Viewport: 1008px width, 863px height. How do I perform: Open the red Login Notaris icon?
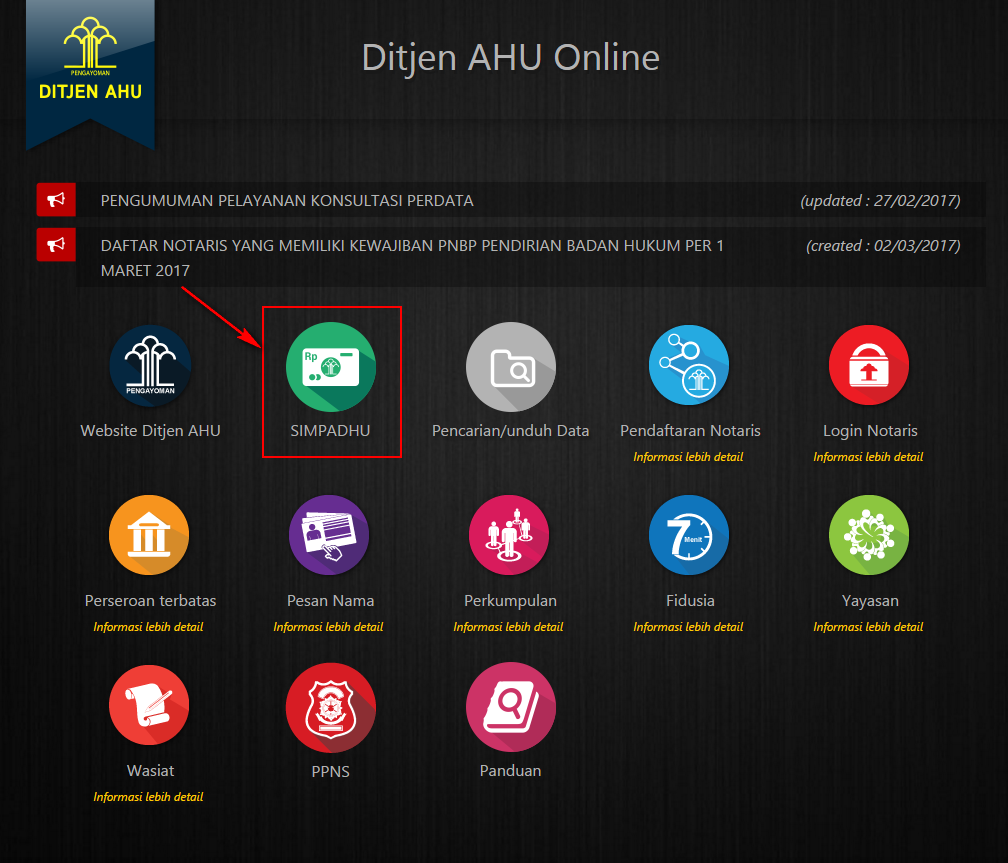[x=869, y=365]
